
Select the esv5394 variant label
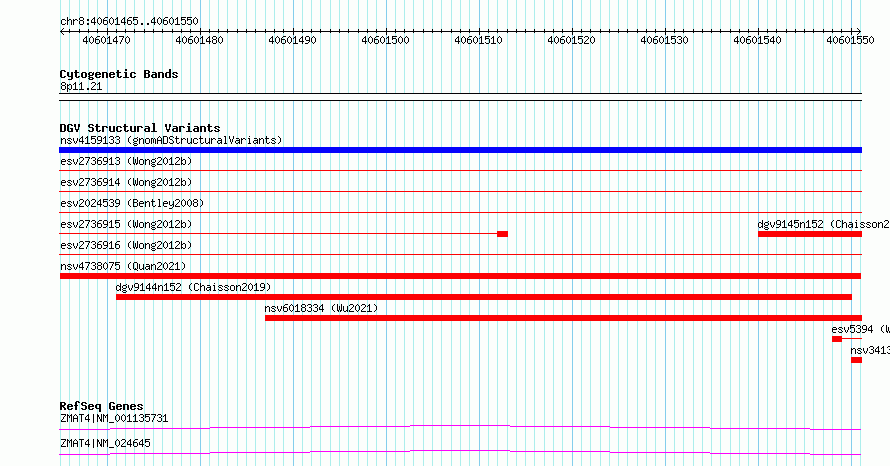[860, 329]
